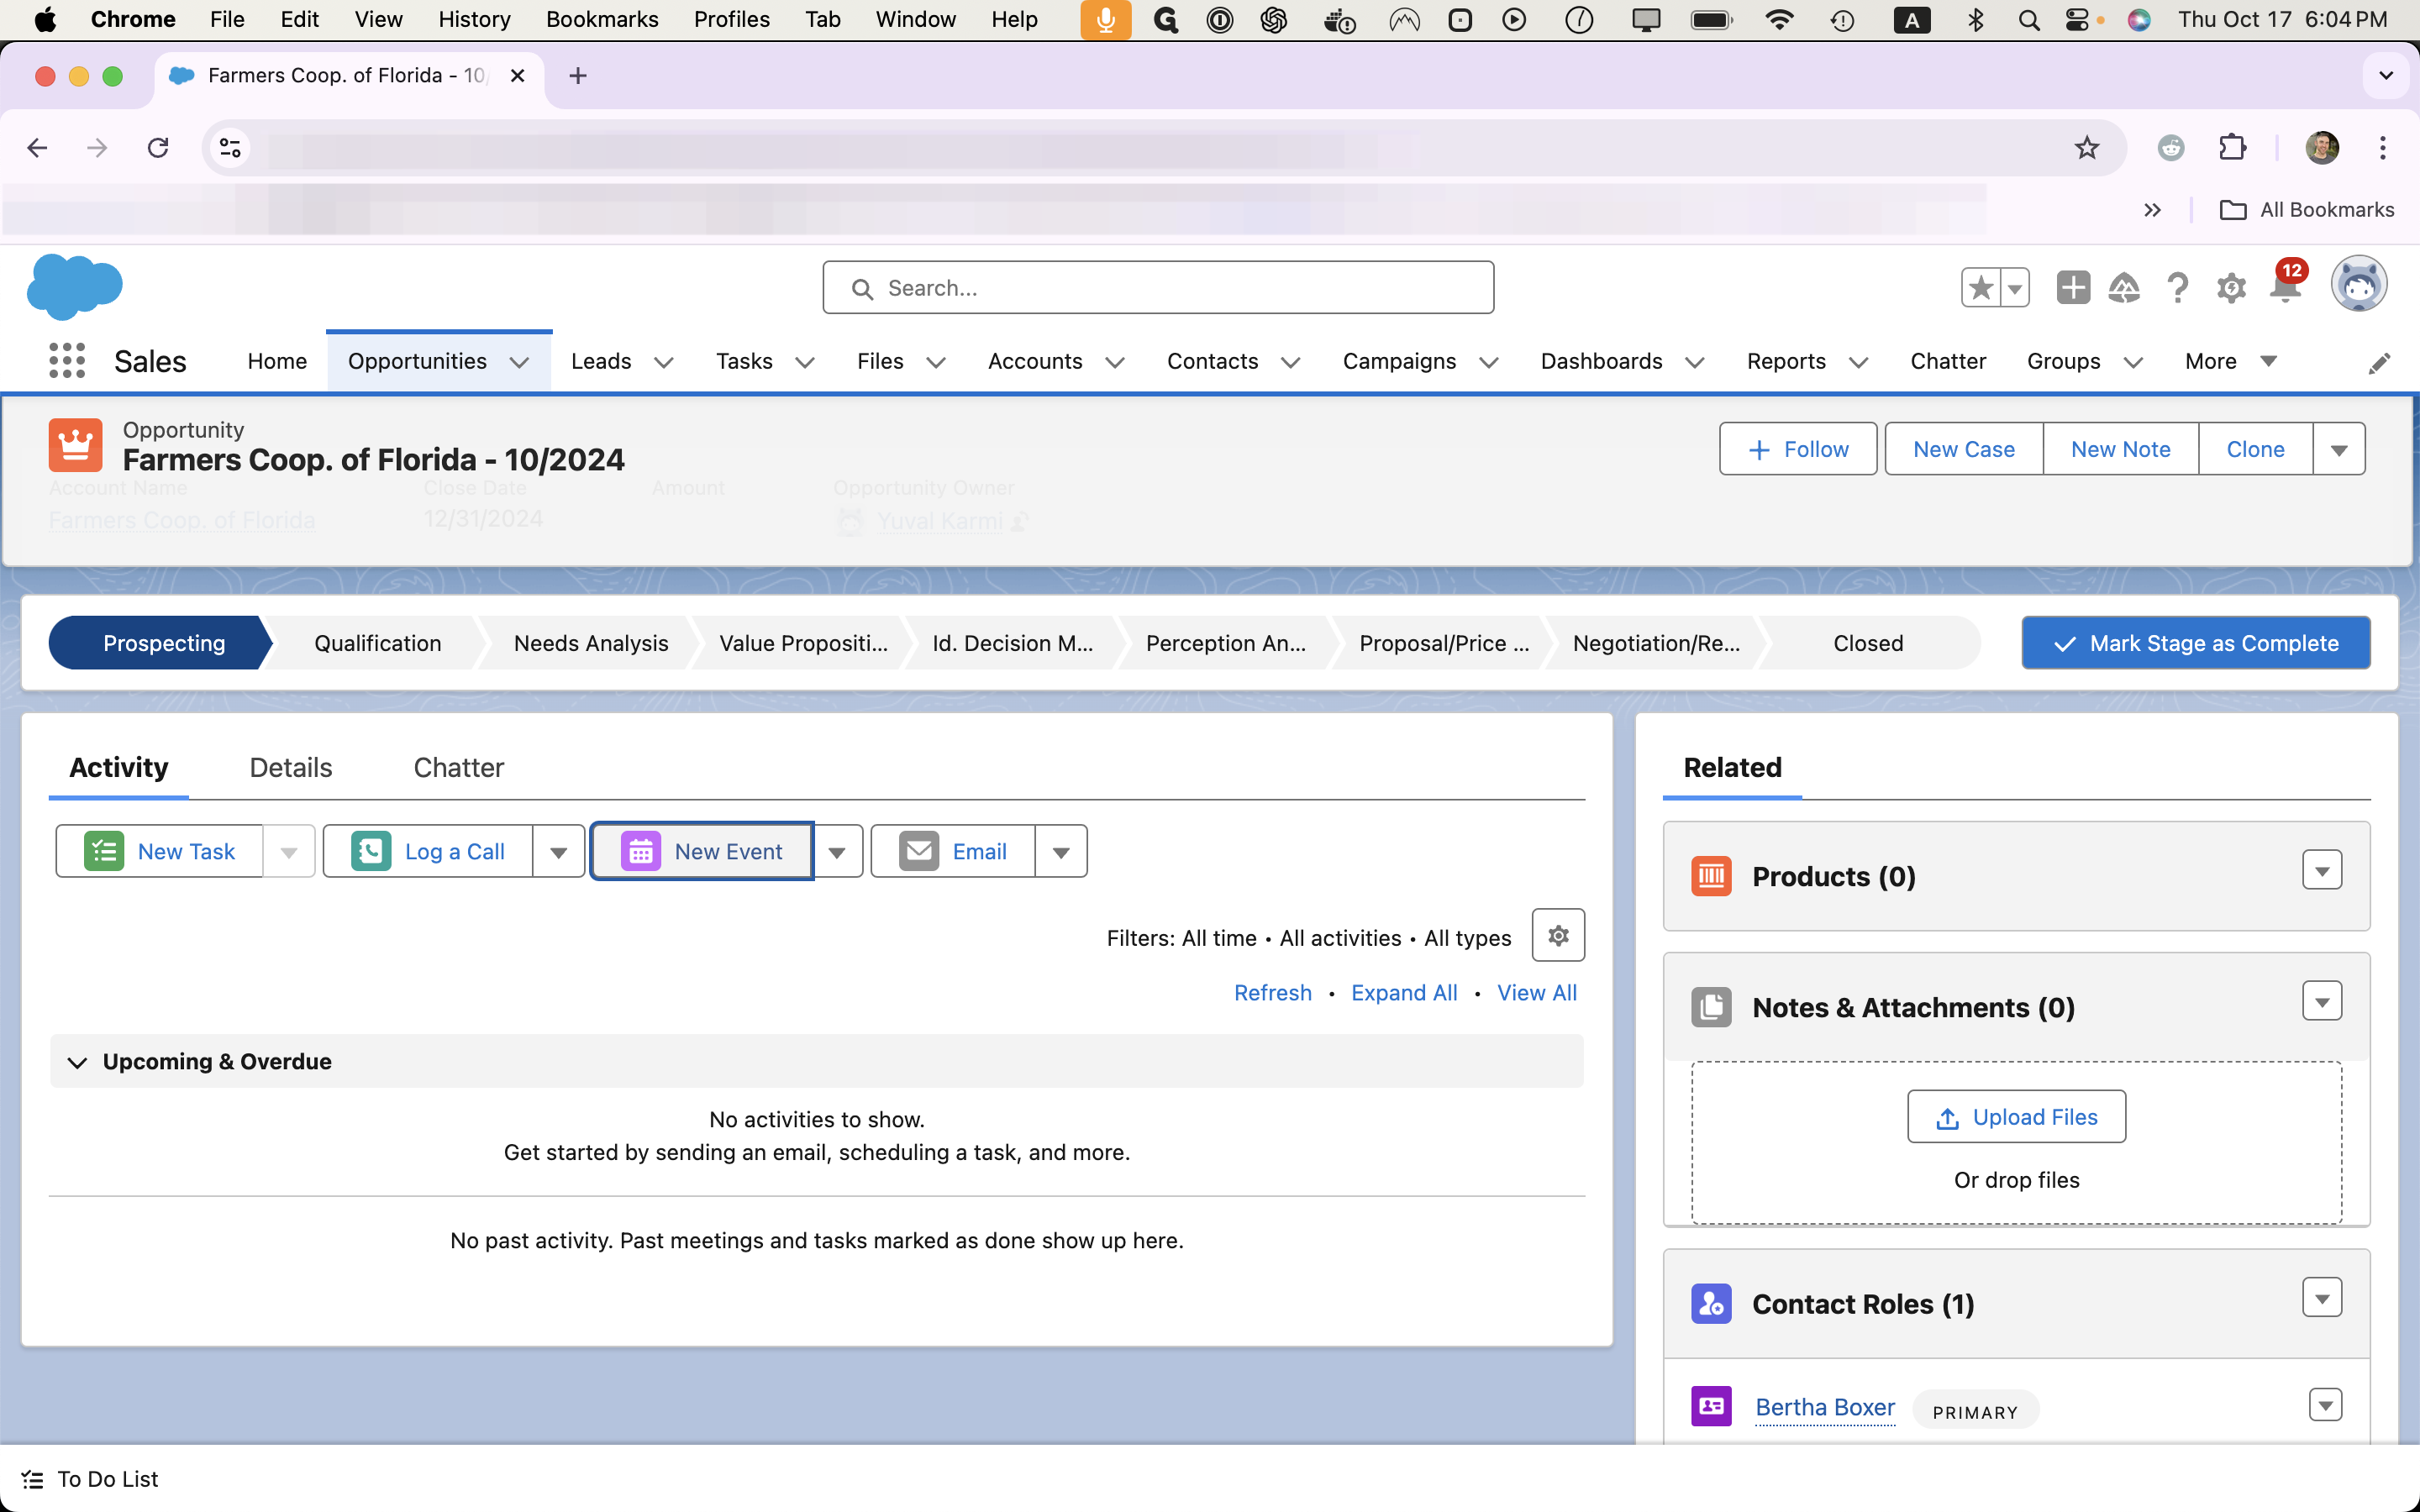Screen dimensions: 2420x1512
Task: Click the Bertha Boxer contact icon
Action: pos(1711,1406)
